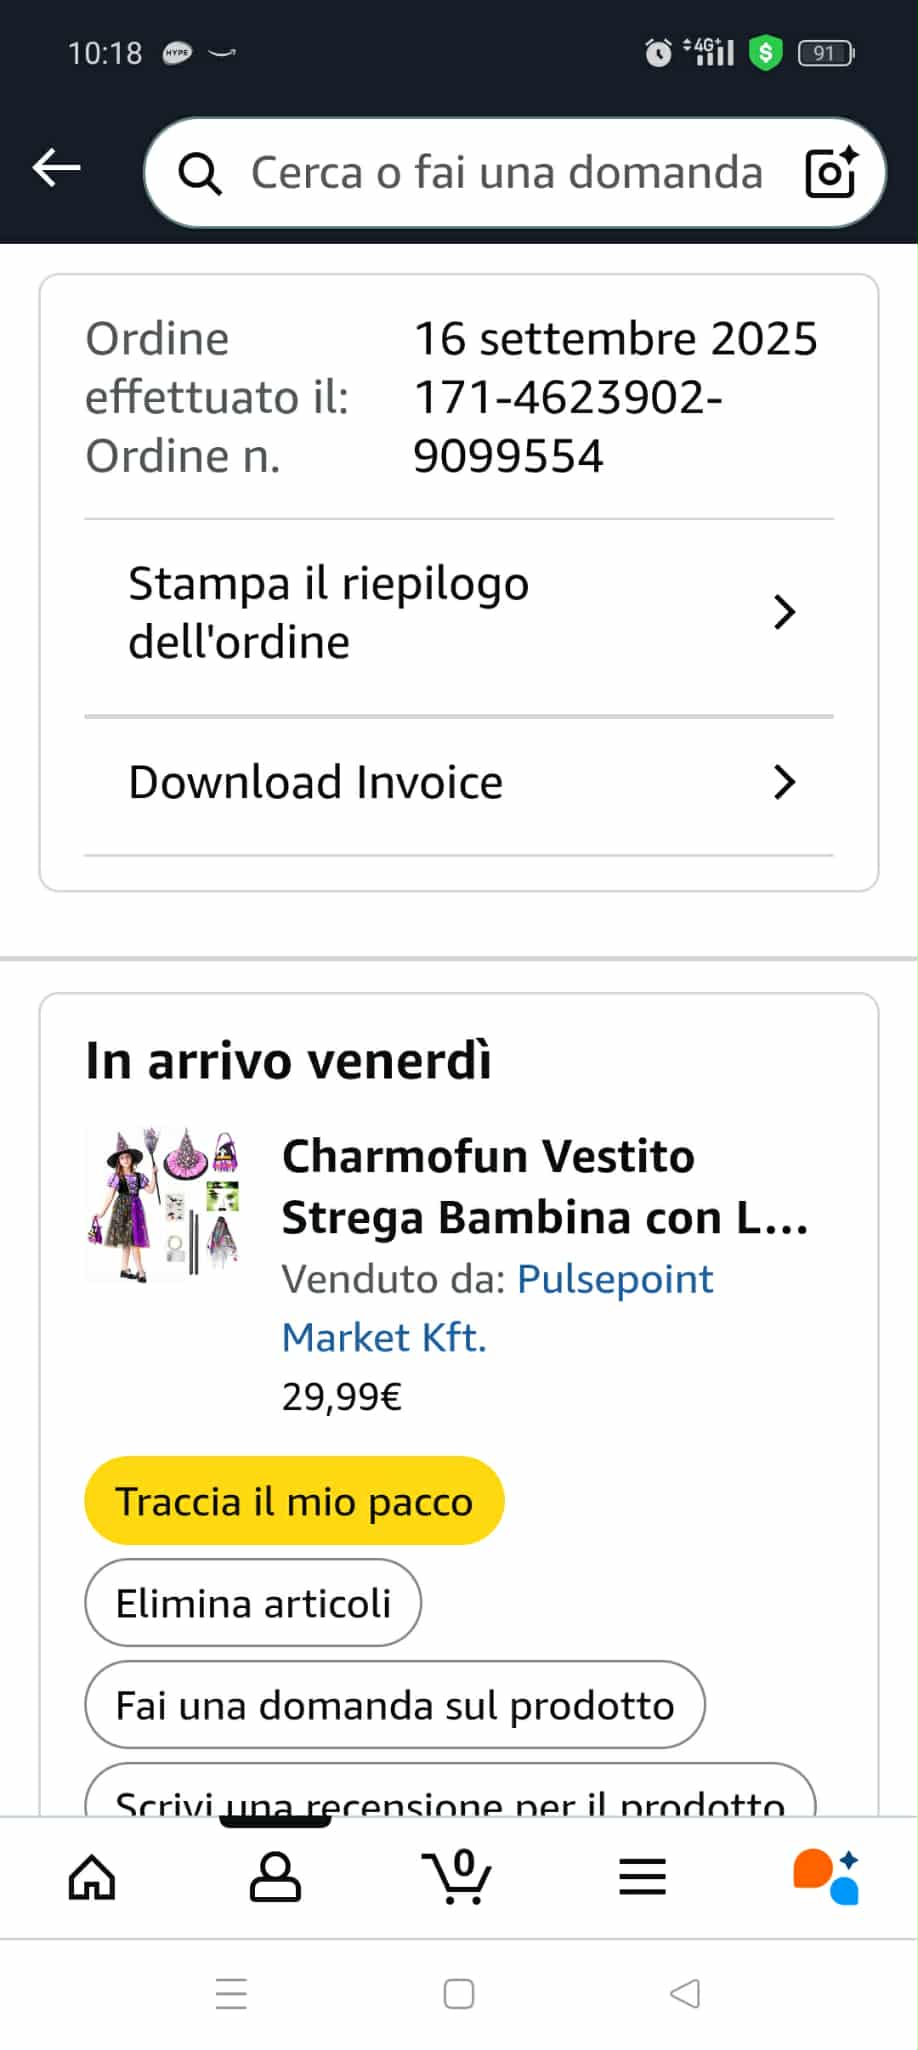Open the shopping cart
The image size is (918, 2050).
458,1877
